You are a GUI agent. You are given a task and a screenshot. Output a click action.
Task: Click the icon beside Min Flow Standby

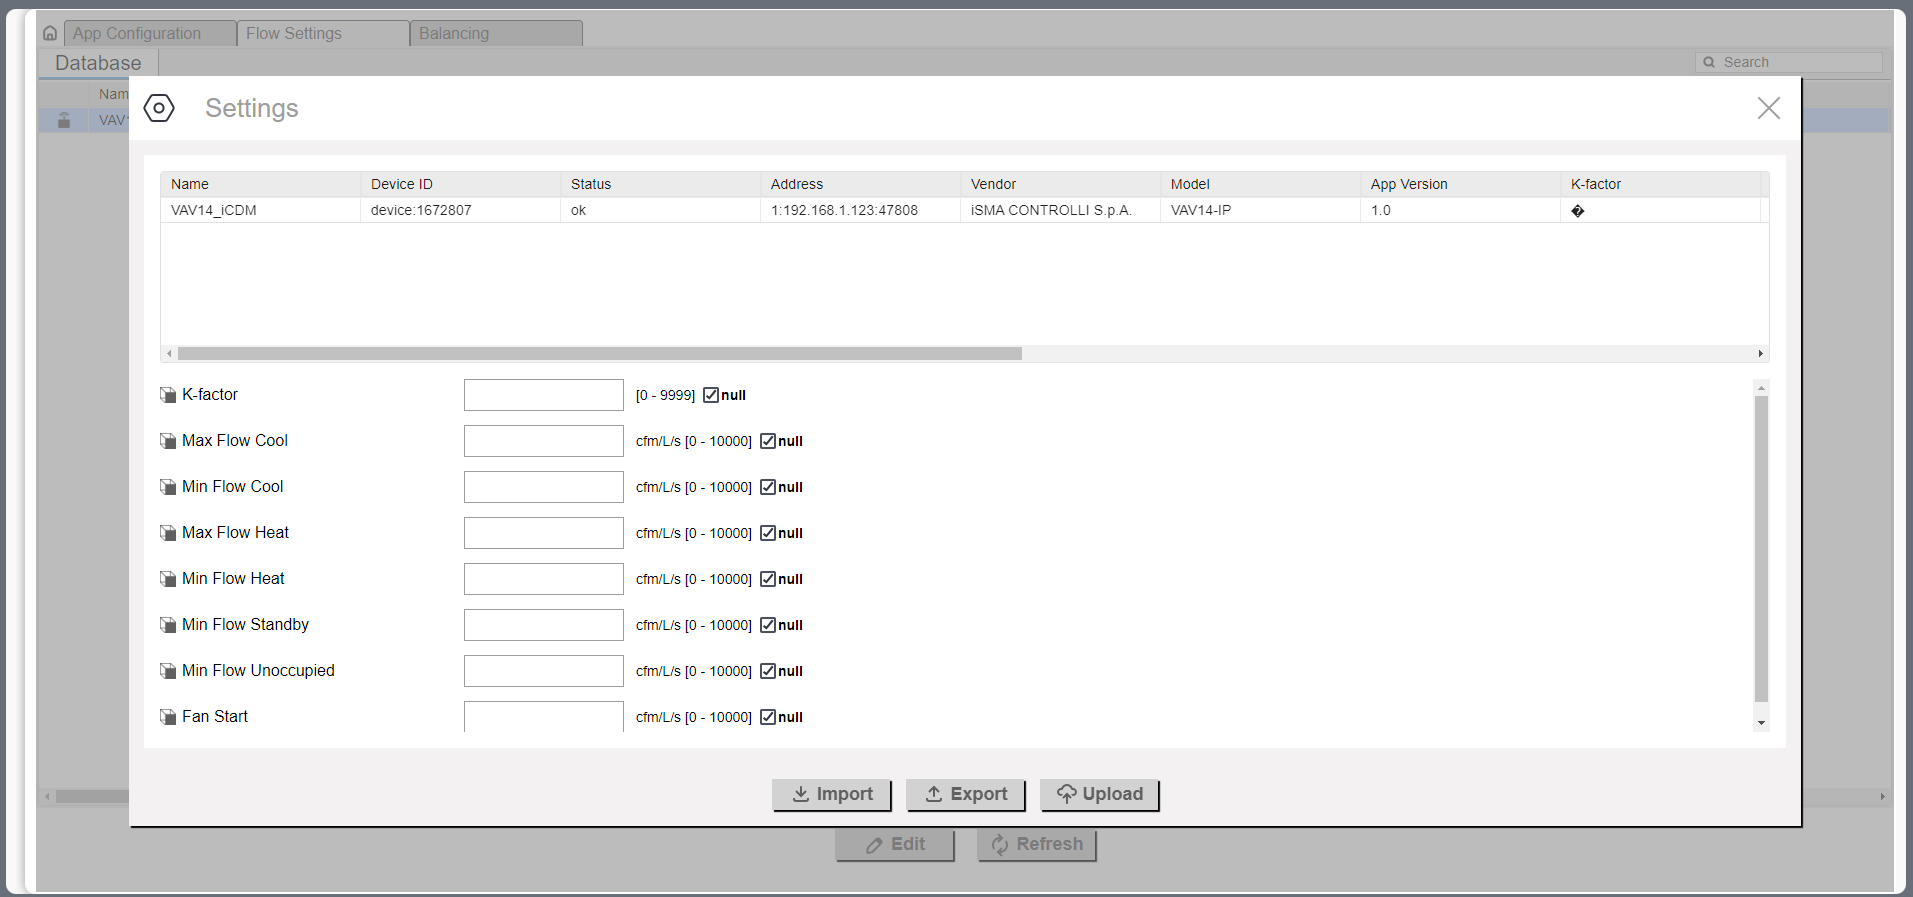pos(168,625)
